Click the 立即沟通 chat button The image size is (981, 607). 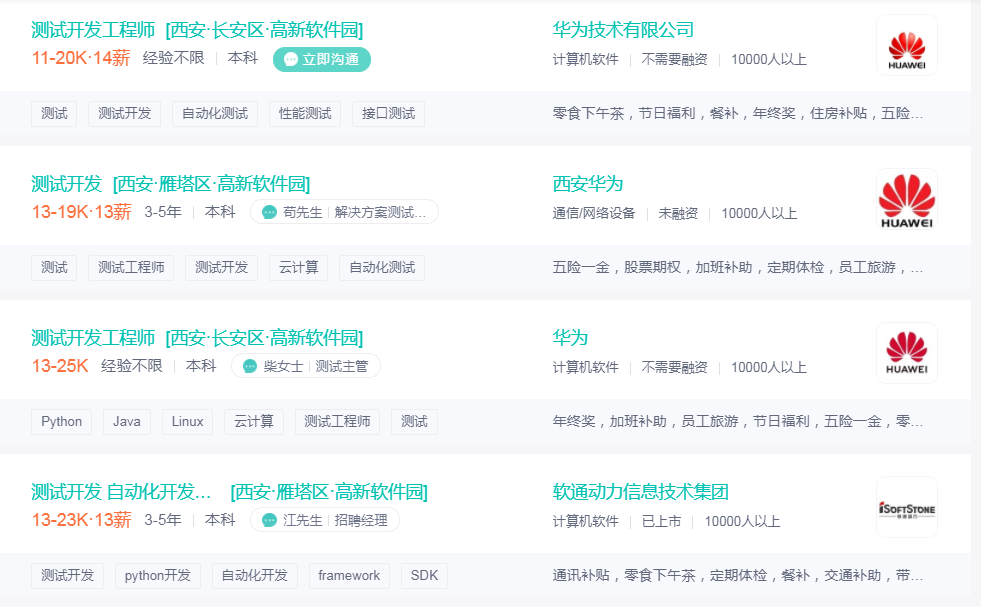[322, 59]
